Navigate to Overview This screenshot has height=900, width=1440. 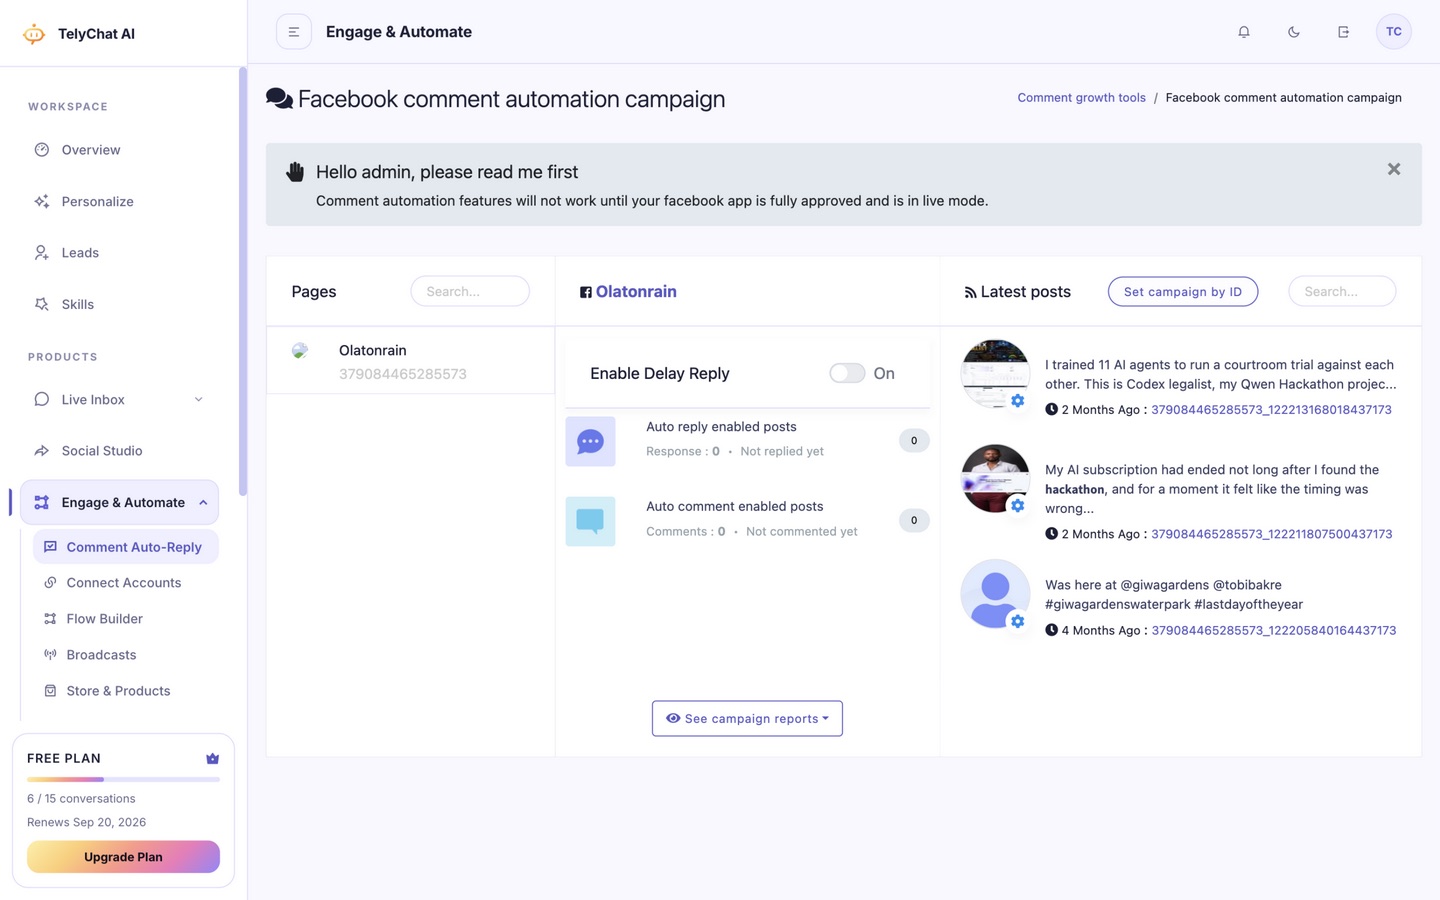(119, 150)
